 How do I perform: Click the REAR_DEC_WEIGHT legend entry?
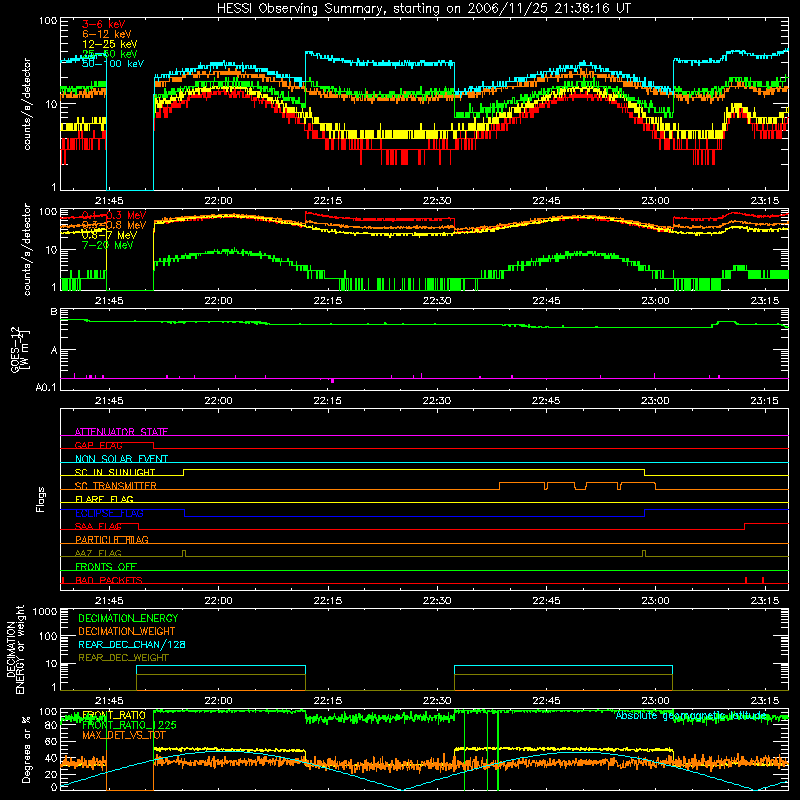pyautogui.click(x=123, y=658)
